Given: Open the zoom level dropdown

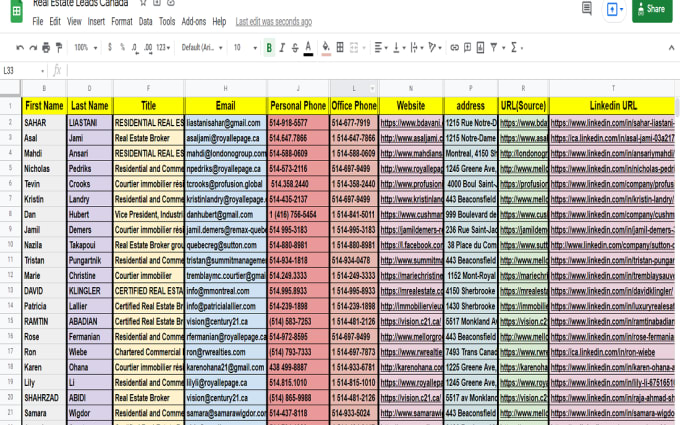Looking at the screenshot, I should coord(85,48).
